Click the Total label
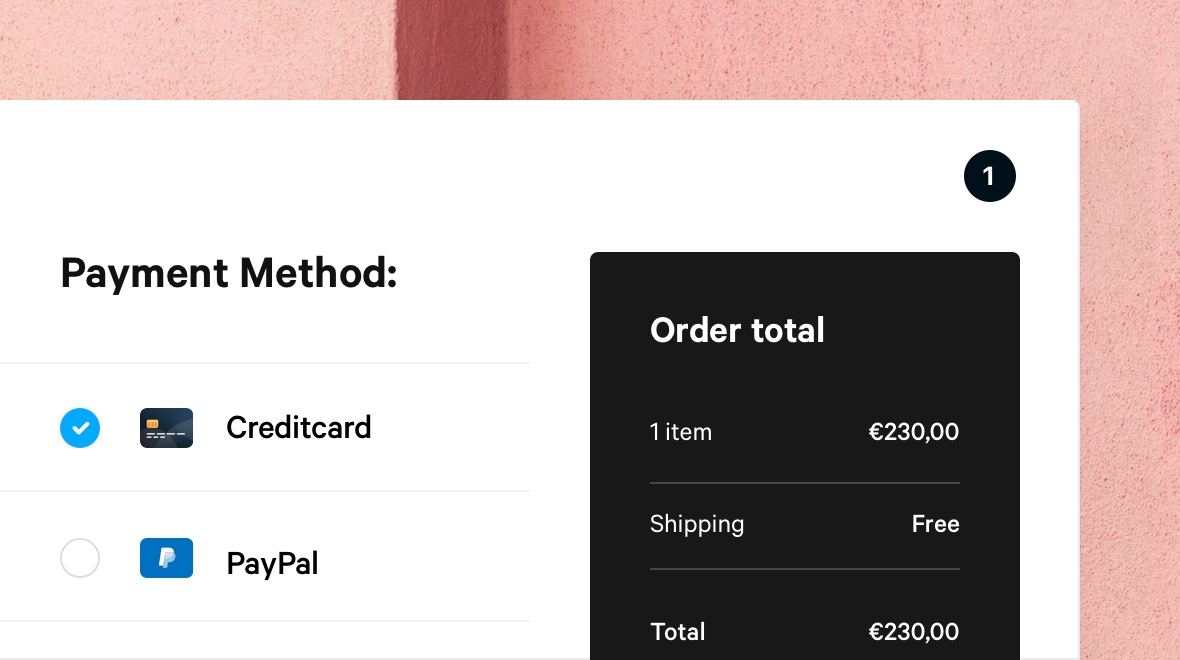This screenshot has height=660, width=1180. pyautogui.click(x=677, y=631)
